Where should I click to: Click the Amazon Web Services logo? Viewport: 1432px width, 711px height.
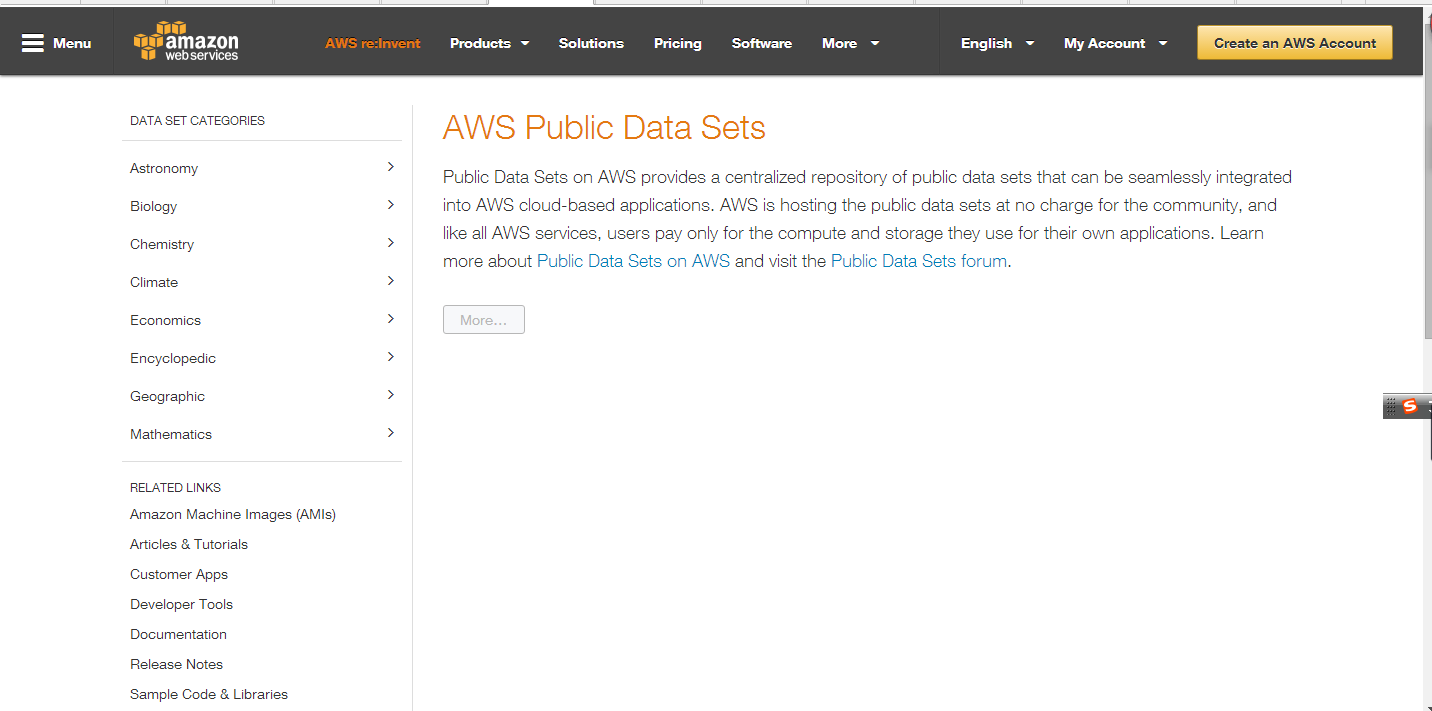tap(187, 42)
